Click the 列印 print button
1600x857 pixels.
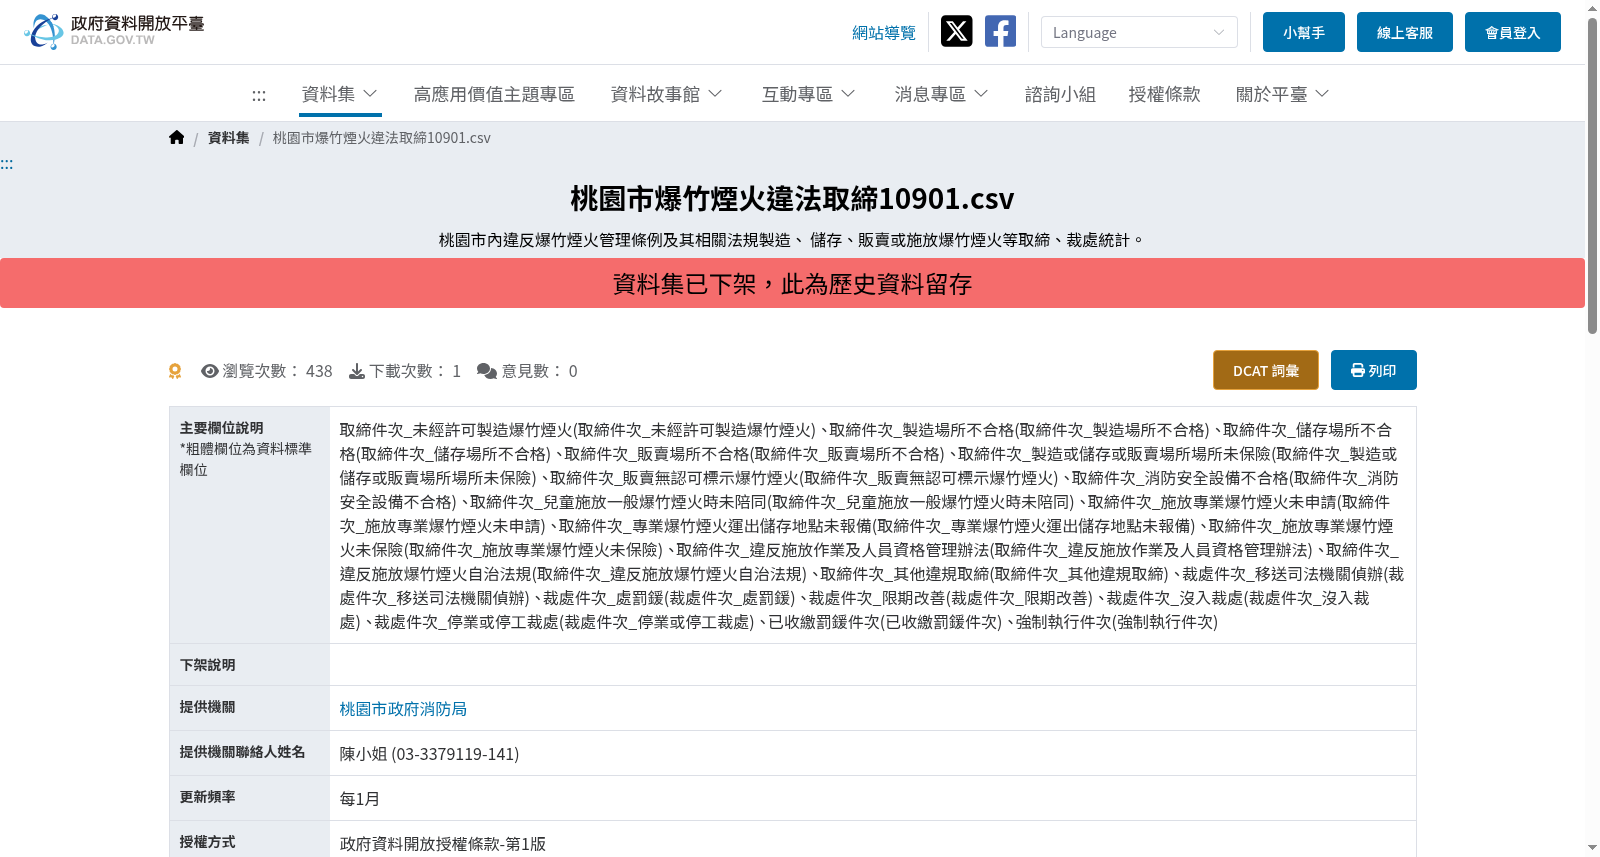click(x=1374, y=370)
